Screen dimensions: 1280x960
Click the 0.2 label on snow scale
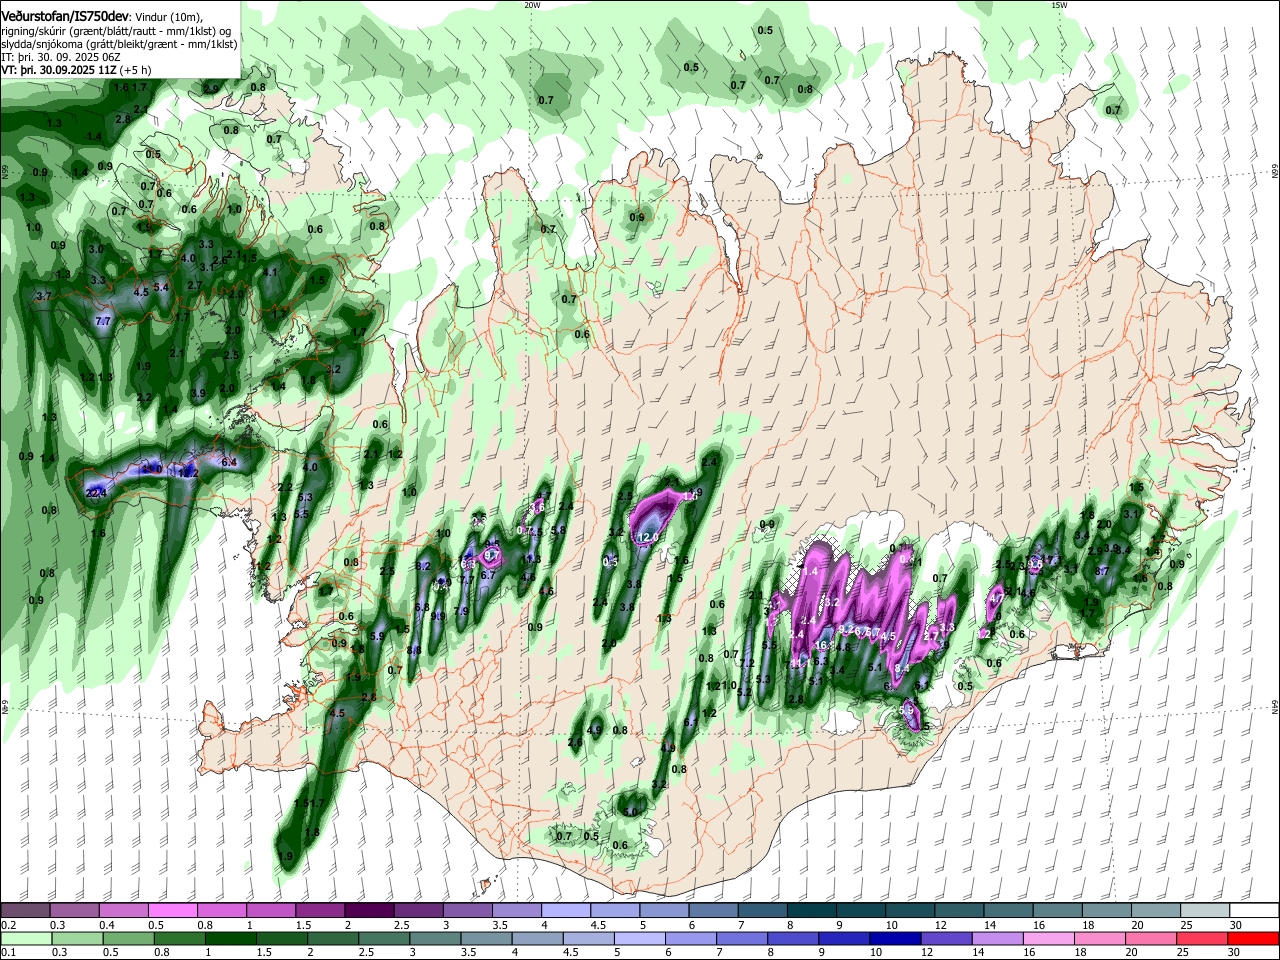(x=8, y=925)
